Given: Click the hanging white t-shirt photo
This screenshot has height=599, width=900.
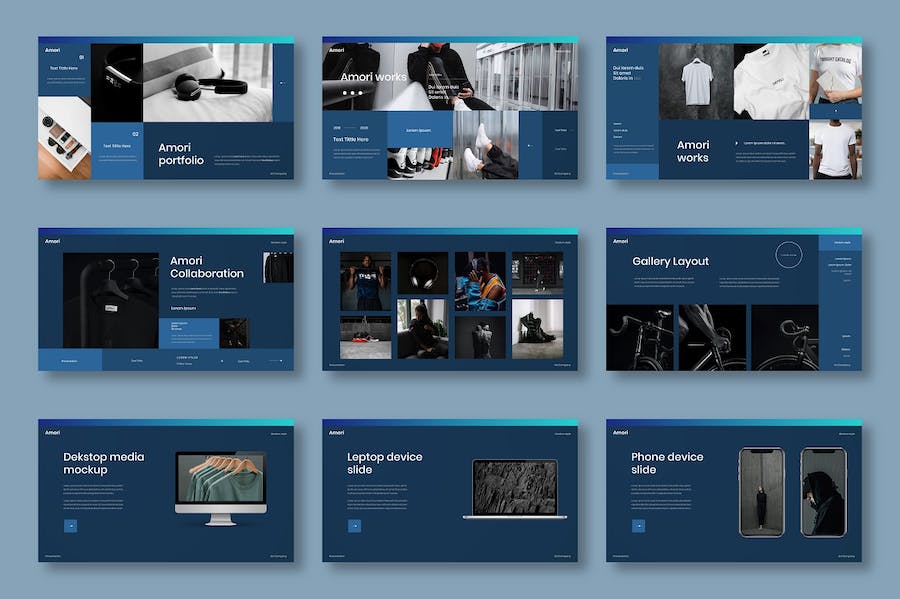Looking at the screenshot, I should click(697, 81).
